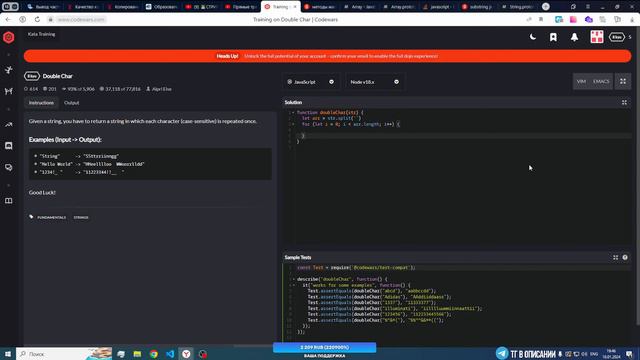This screenshot has width=640, height=360.
Task: Click the 8 kyu badge beside Double Char
Action: point(32,76)
